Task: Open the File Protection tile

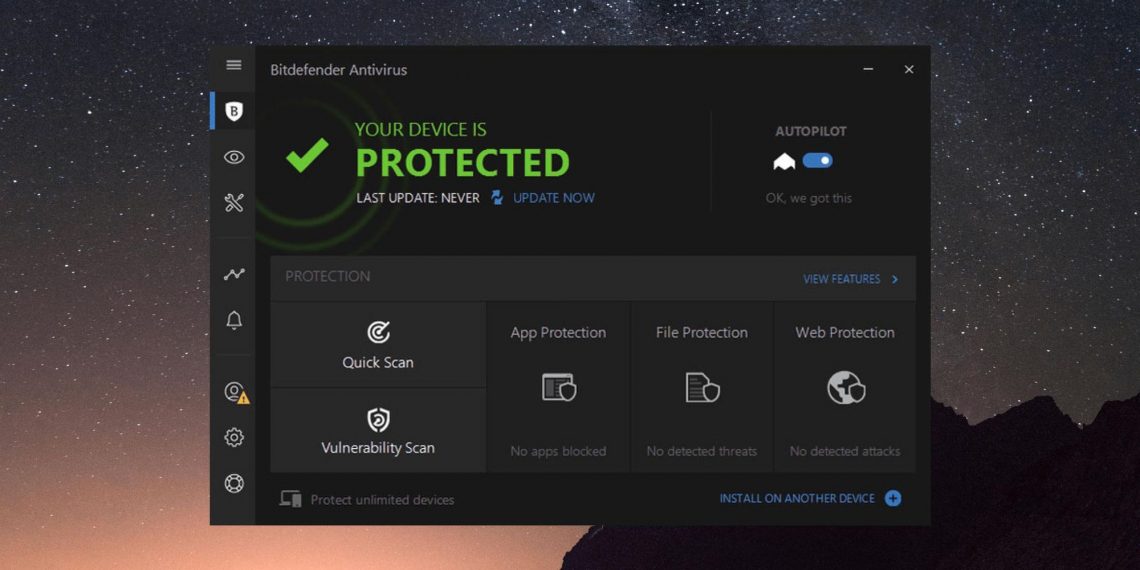Action: [x=702, y=388]
